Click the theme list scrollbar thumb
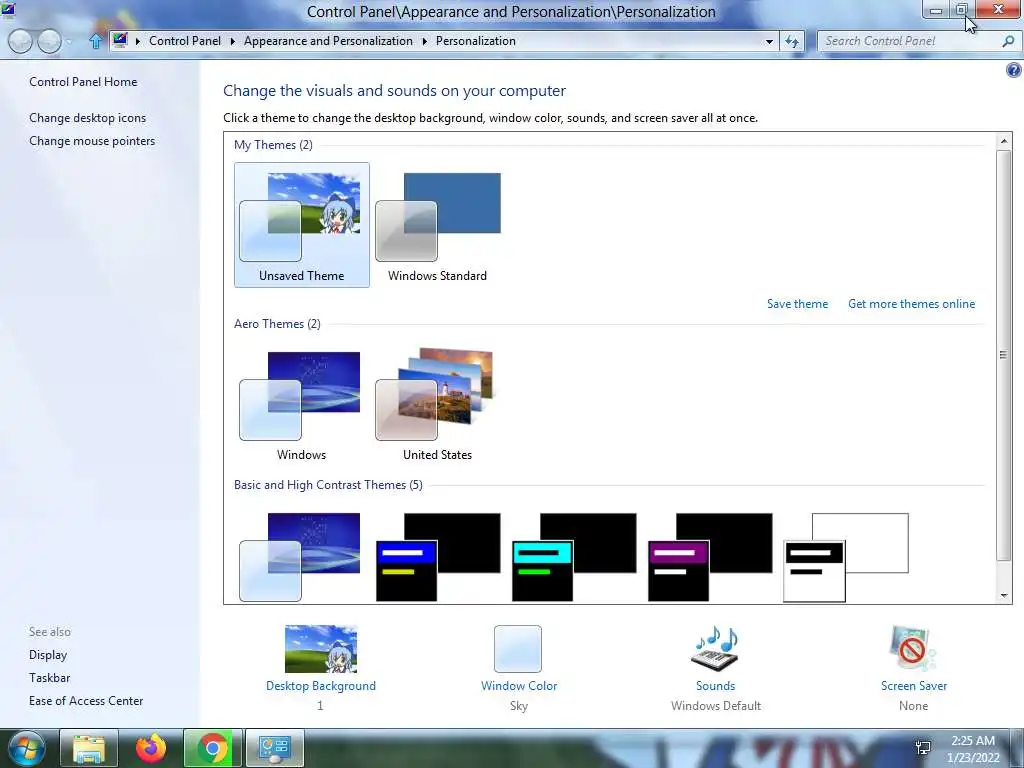Screen dimensions: 1024x768 [x=1003, y=355]
